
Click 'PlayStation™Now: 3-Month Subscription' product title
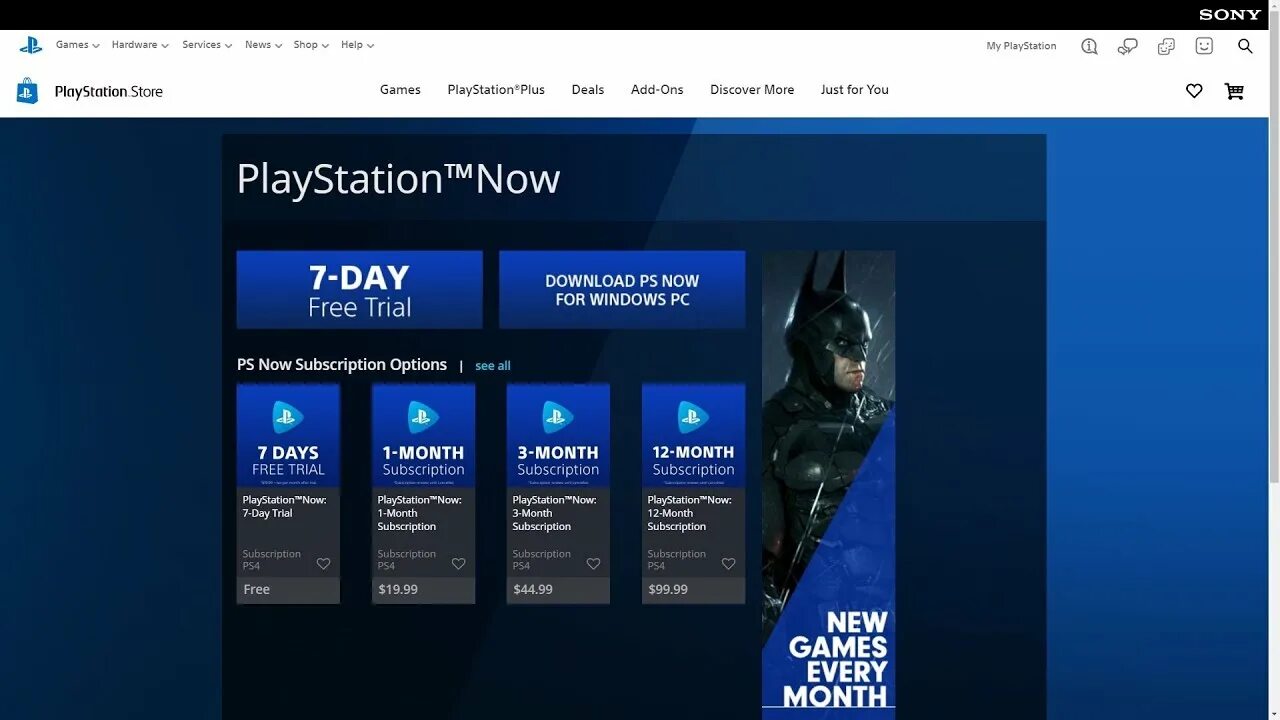[x=554, y=513]
